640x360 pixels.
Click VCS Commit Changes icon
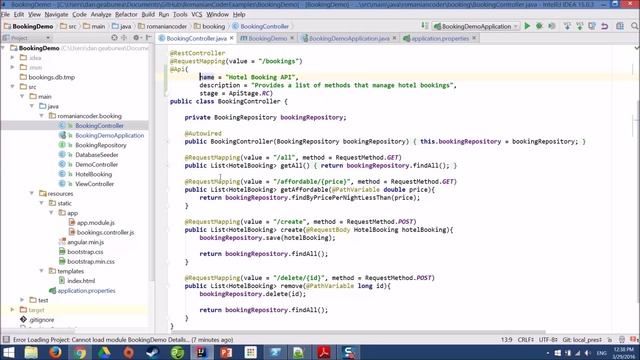pos(580,26)
